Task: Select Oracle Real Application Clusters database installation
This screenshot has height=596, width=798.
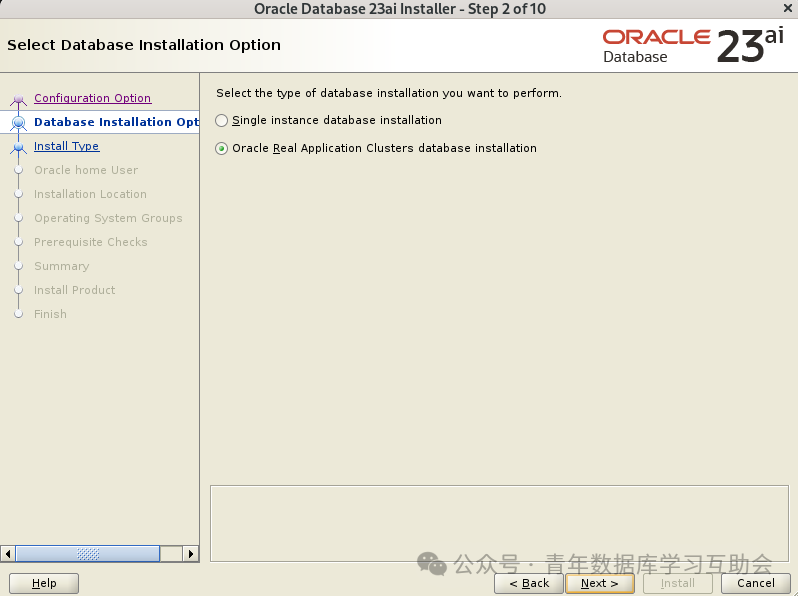Action: point(221,149)
